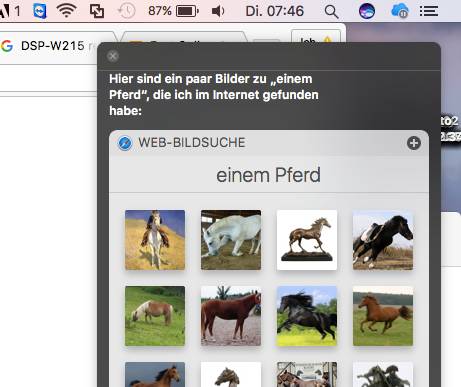Open the TeamViewer menu bar icon
Viewport: 461px width, 387px height.
click(40, 11)
